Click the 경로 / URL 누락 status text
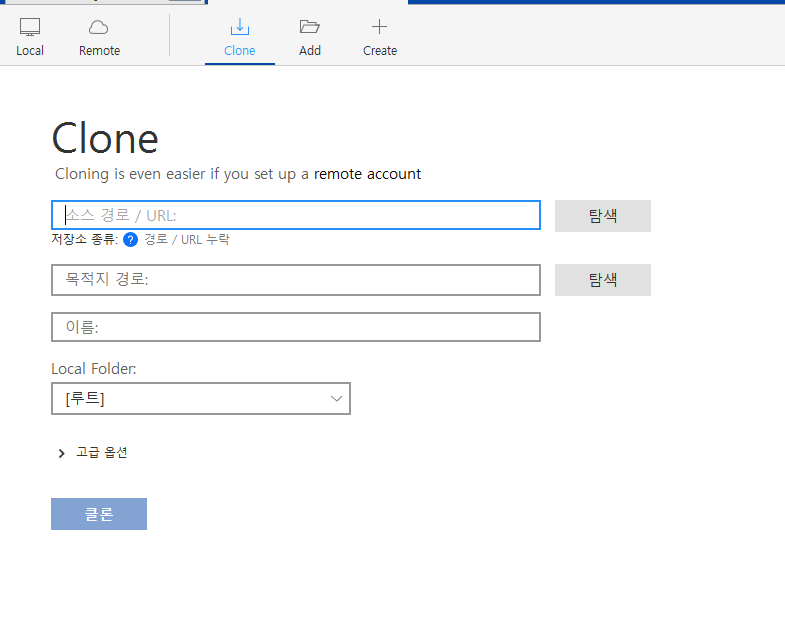Image resolution: width=785 pixels, height=617 pixels. click(187, 239)
